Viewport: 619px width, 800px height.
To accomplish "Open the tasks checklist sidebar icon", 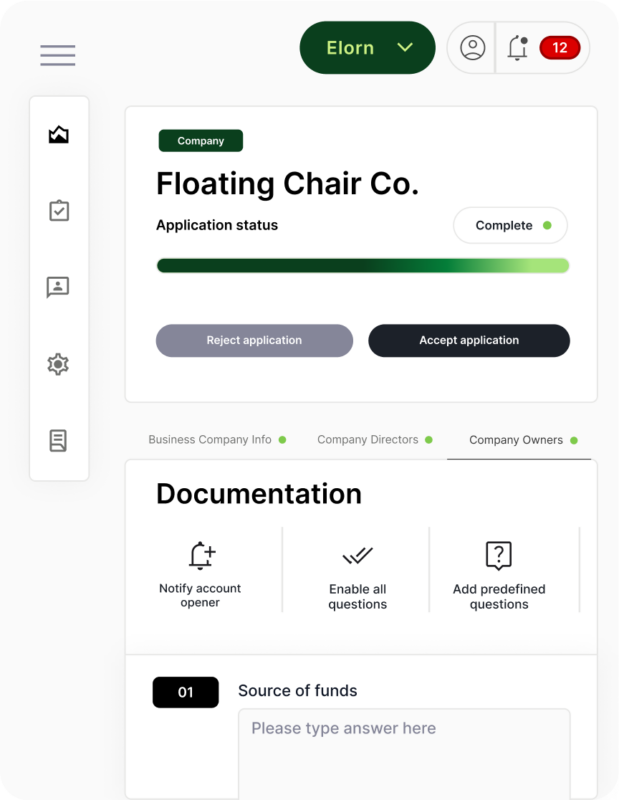I will pos(59,211).
